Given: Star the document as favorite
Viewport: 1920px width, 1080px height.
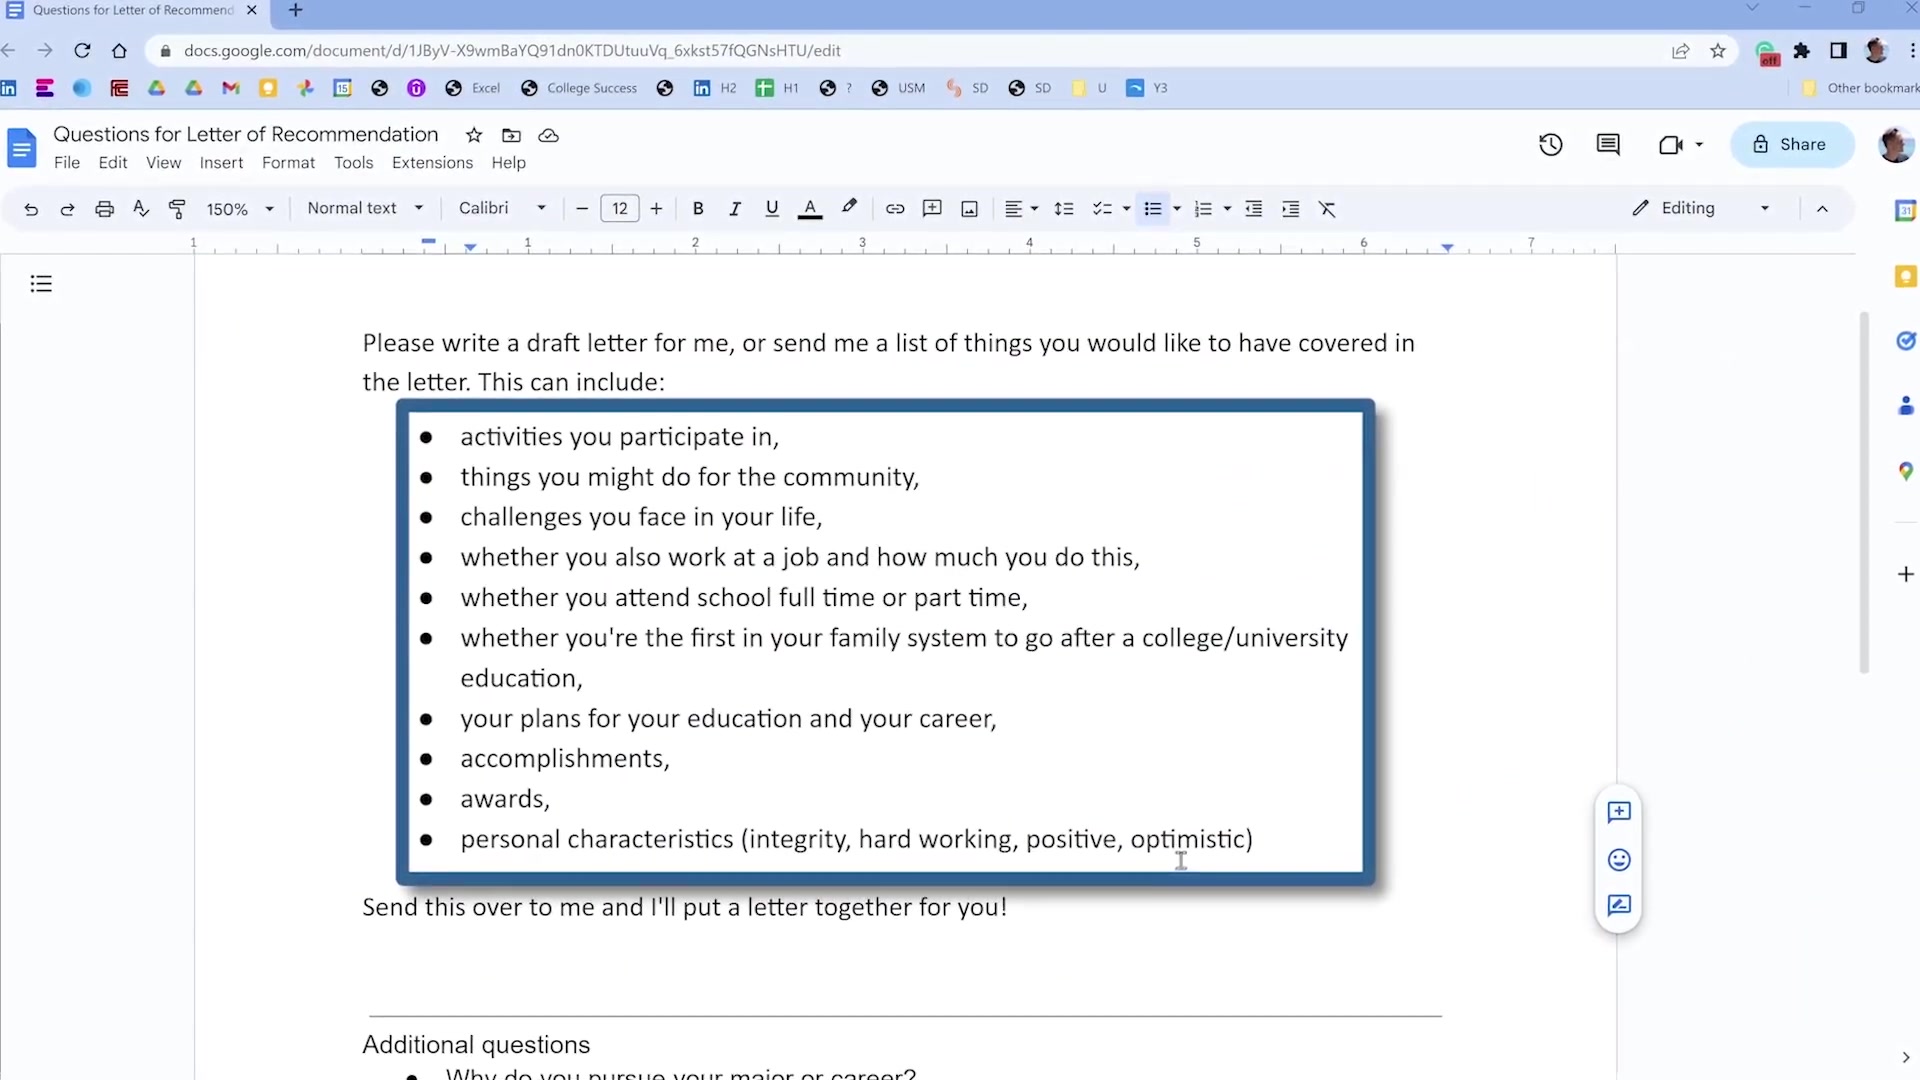Looking at the screenshot, I should pyautogui.click(x=474, y=135).
